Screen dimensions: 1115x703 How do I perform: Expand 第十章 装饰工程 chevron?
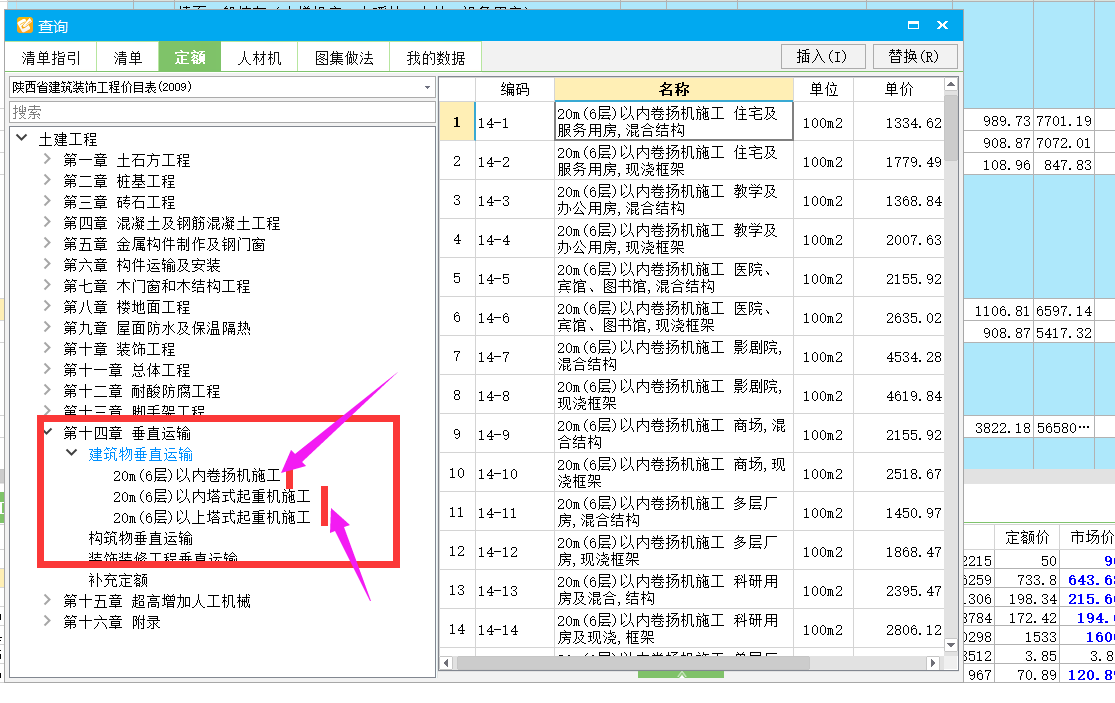(48, 348)
